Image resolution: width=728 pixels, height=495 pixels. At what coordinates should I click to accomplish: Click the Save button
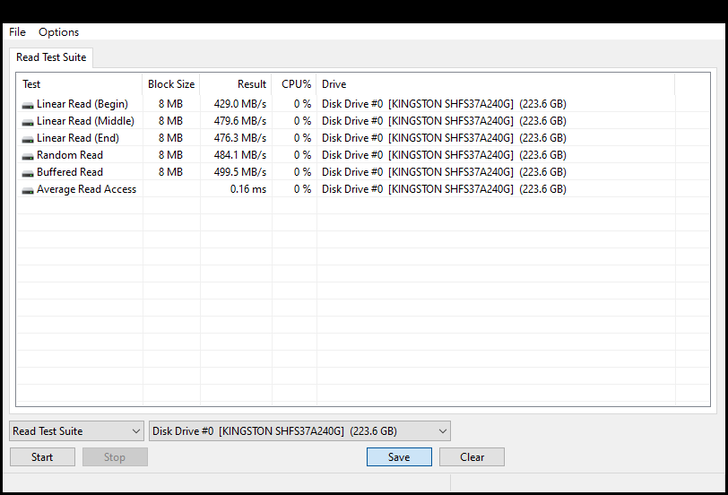399,457
